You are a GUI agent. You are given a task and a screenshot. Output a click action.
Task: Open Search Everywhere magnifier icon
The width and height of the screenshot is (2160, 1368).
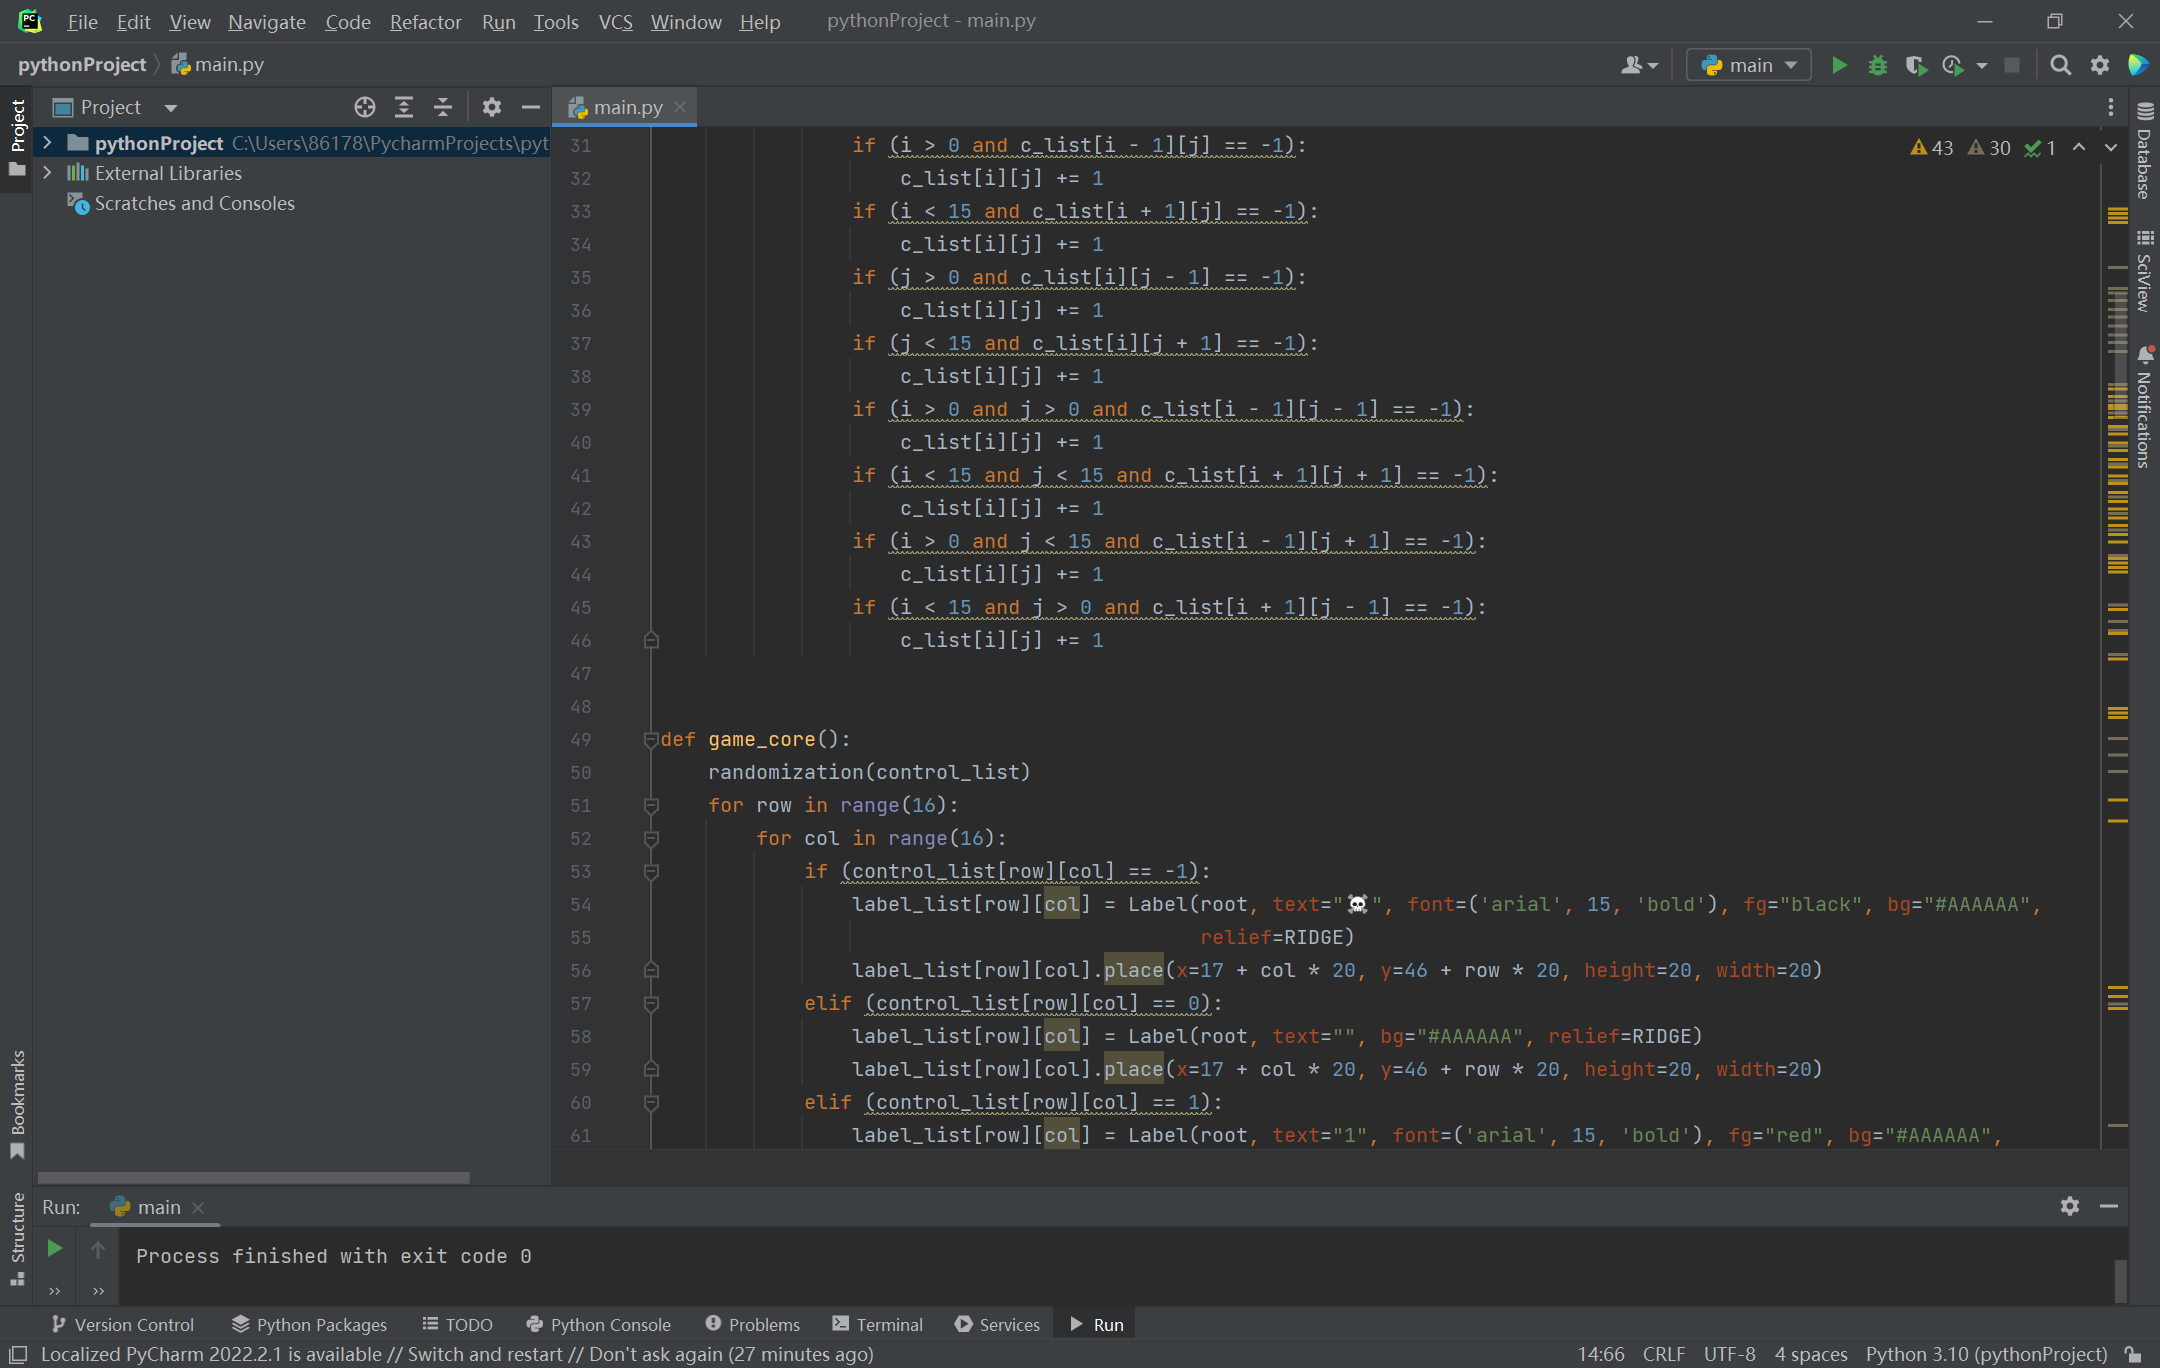[2060, 65]
